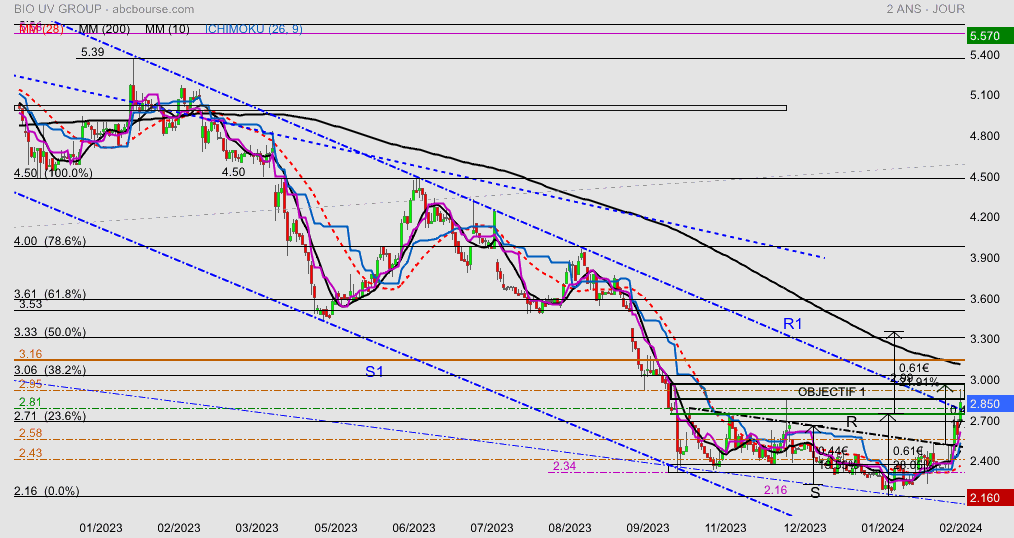
Task: Click the OBJECTIF 1 target label
Action: click(832, 392)
